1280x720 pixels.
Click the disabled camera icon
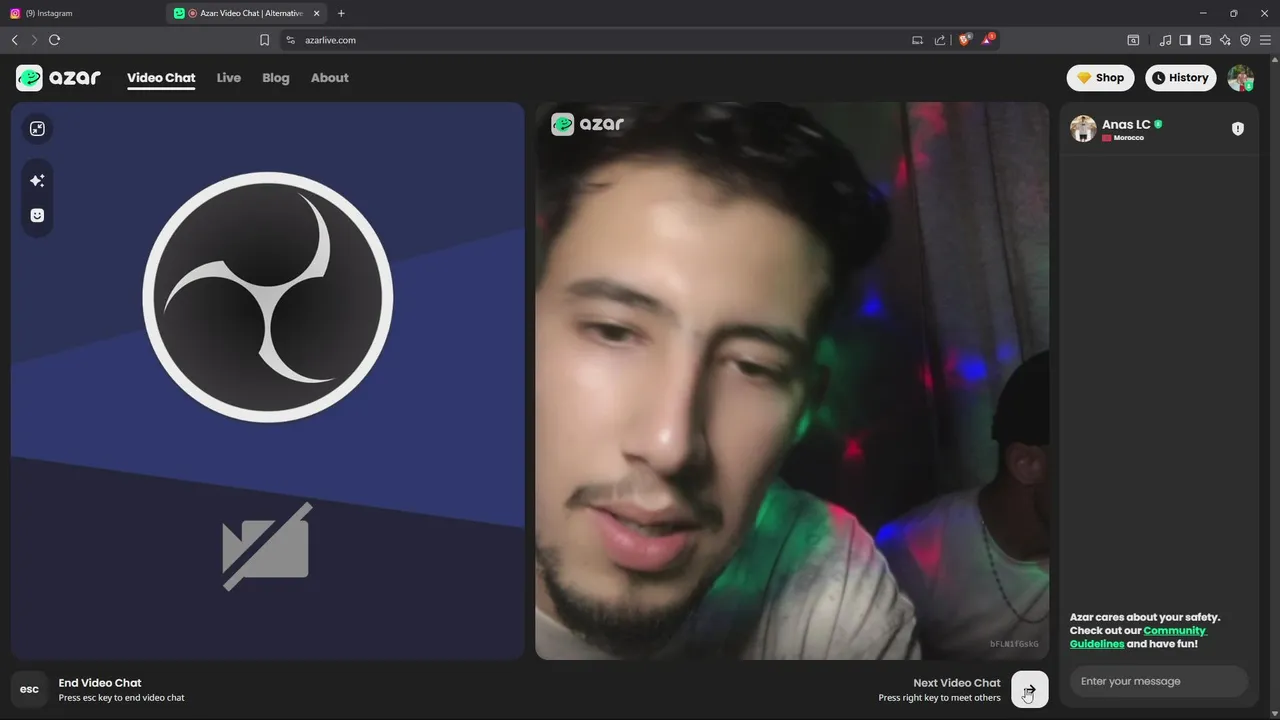[267, 546]
